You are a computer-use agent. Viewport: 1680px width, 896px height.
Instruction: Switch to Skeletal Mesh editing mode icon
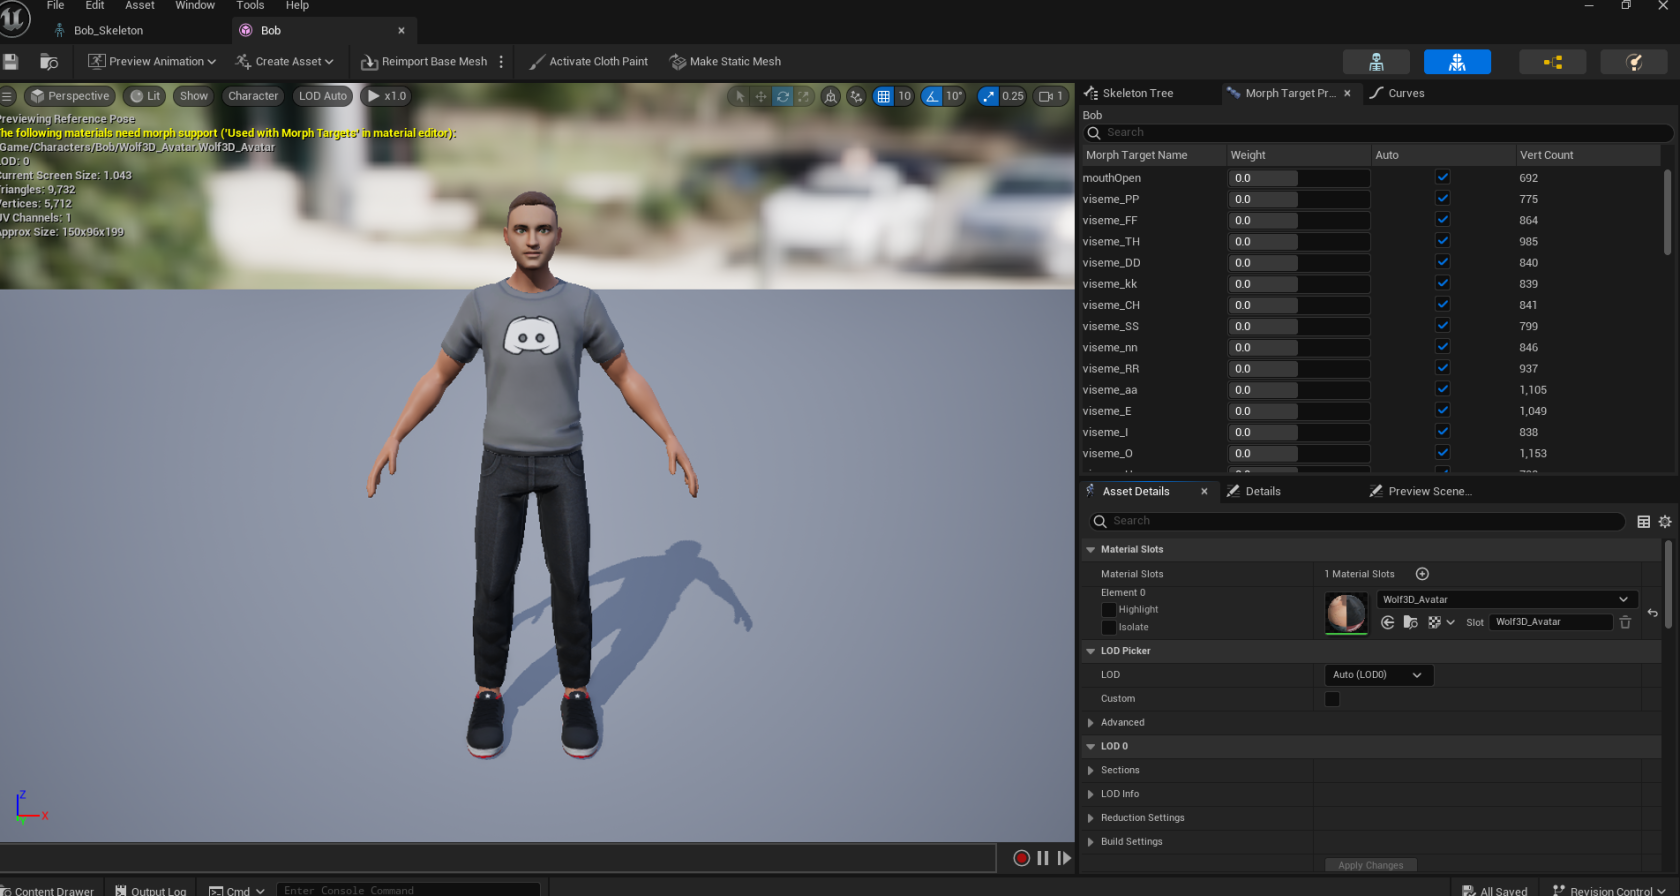[x=1457, y=62]
